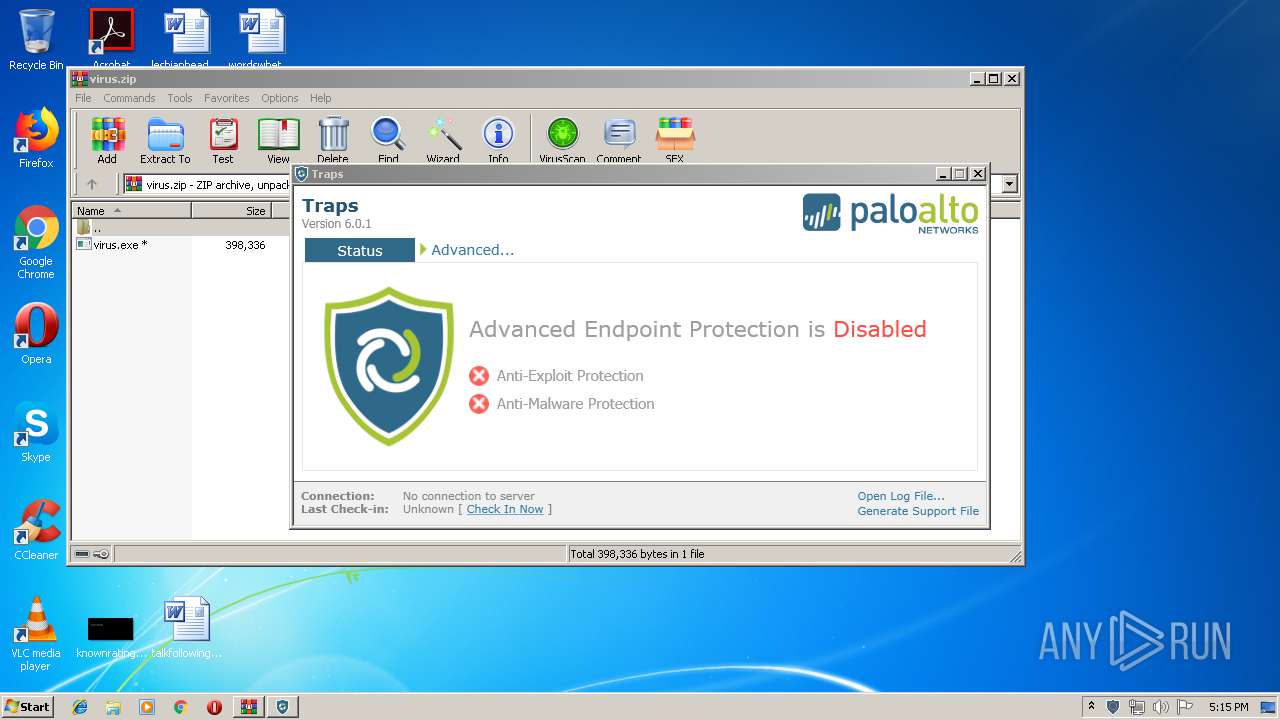Sort by the Size column header

pos(230,211)
